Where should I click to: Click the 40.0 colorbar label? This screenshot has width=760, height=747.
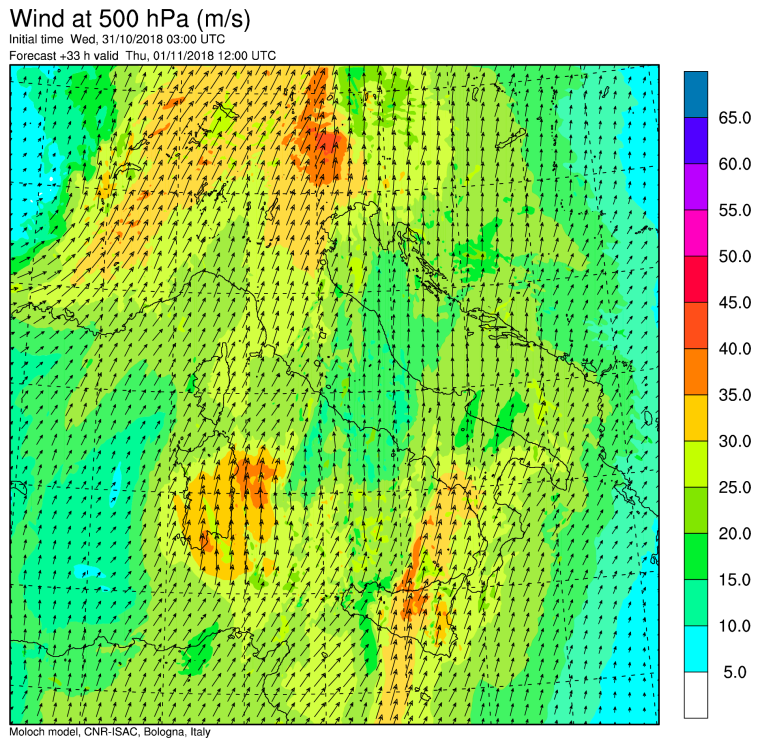point(734,349)
